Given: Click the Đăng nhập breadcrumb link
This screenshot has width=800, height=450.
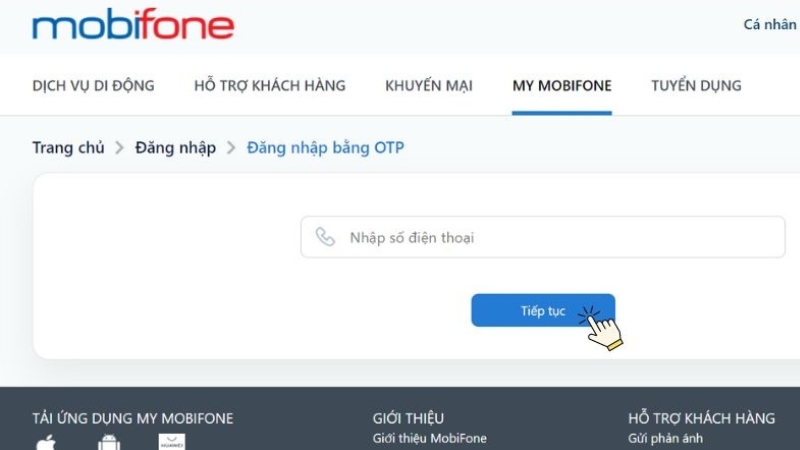Looking at the screenshot, I should click(x=176, y=148).
